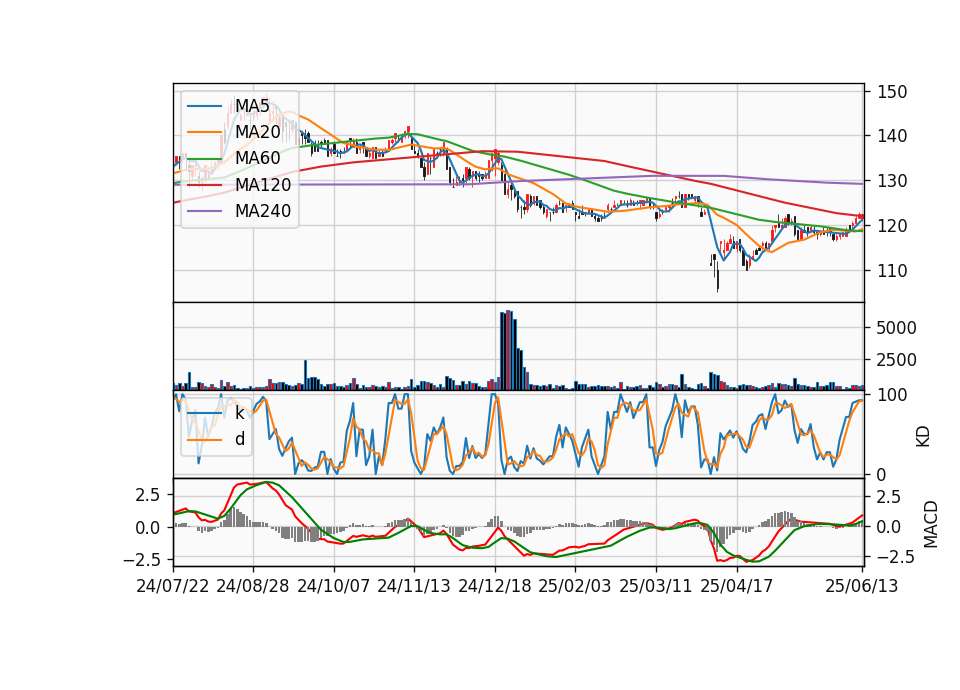Click the 140 price axis tick
The width and height of the screenshot is (960, 690).
(892, 136)
